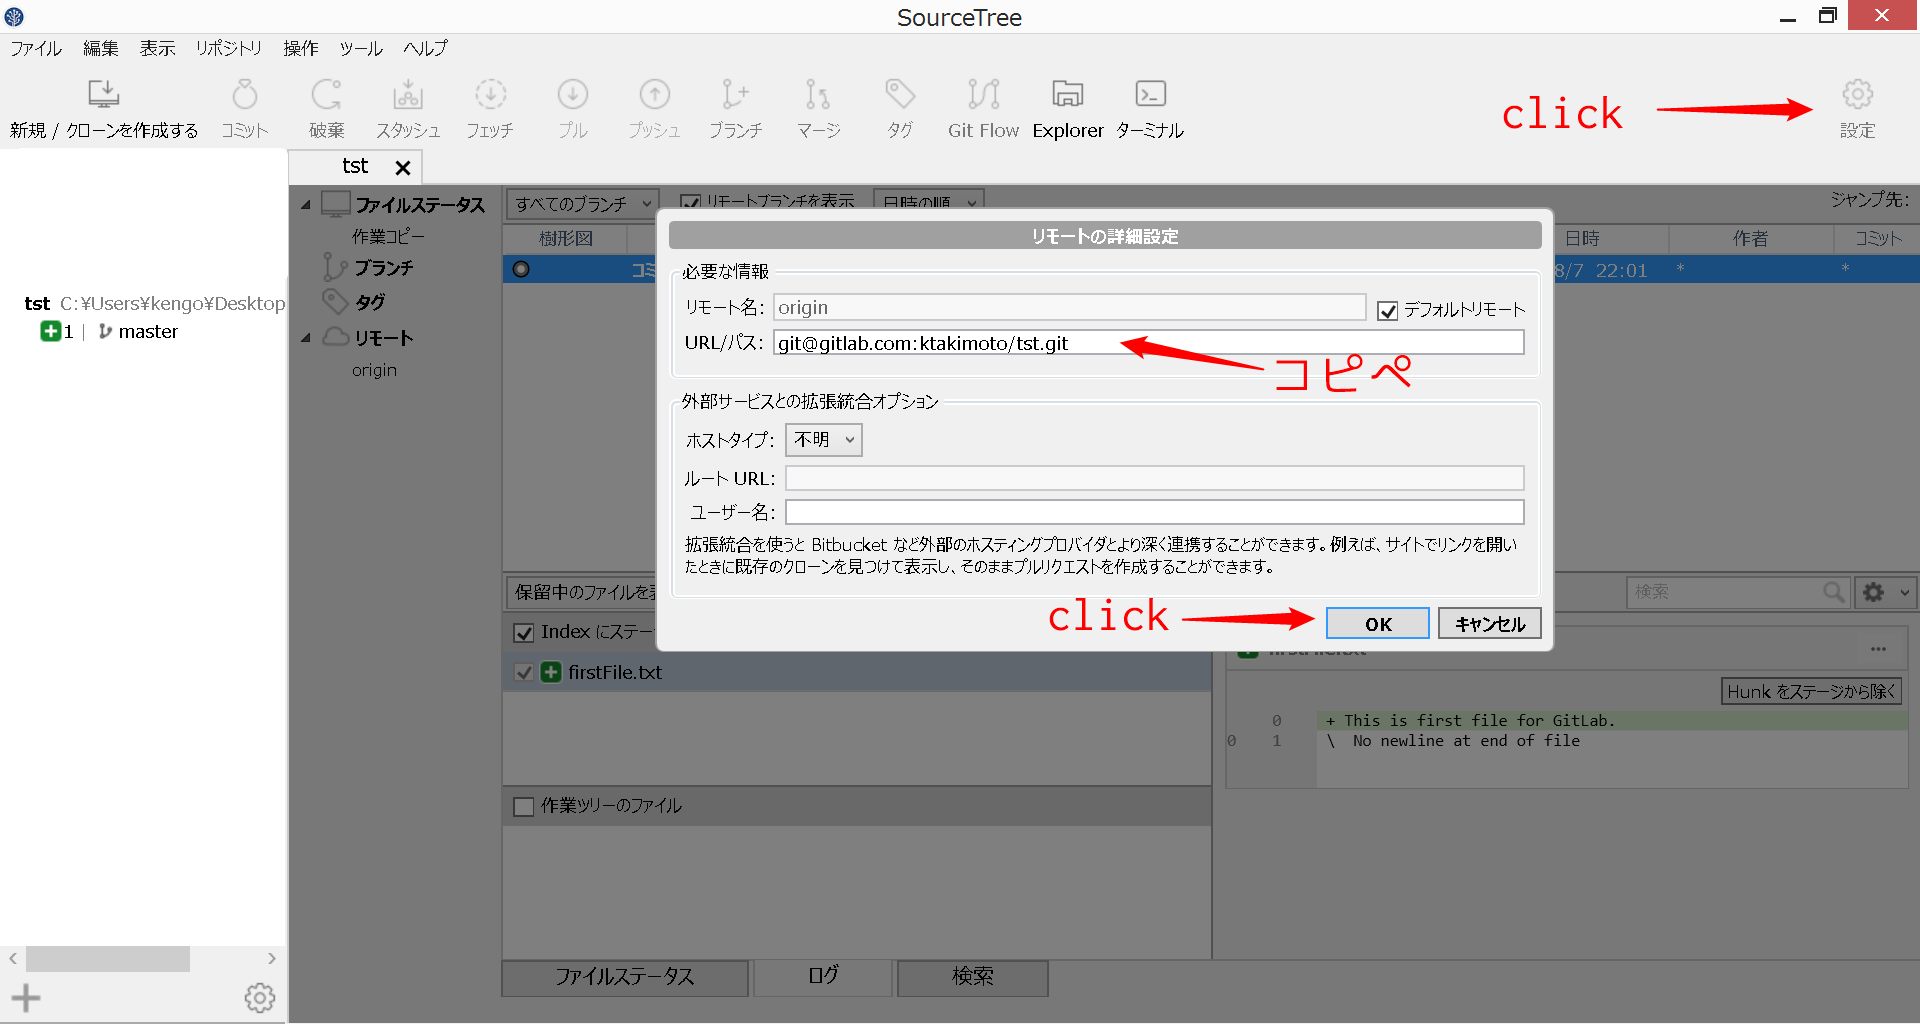The image size is (1920, 1024).
Task: Uncheck the firstFile.txt staged checkbox
Action: tap(523, 672)
